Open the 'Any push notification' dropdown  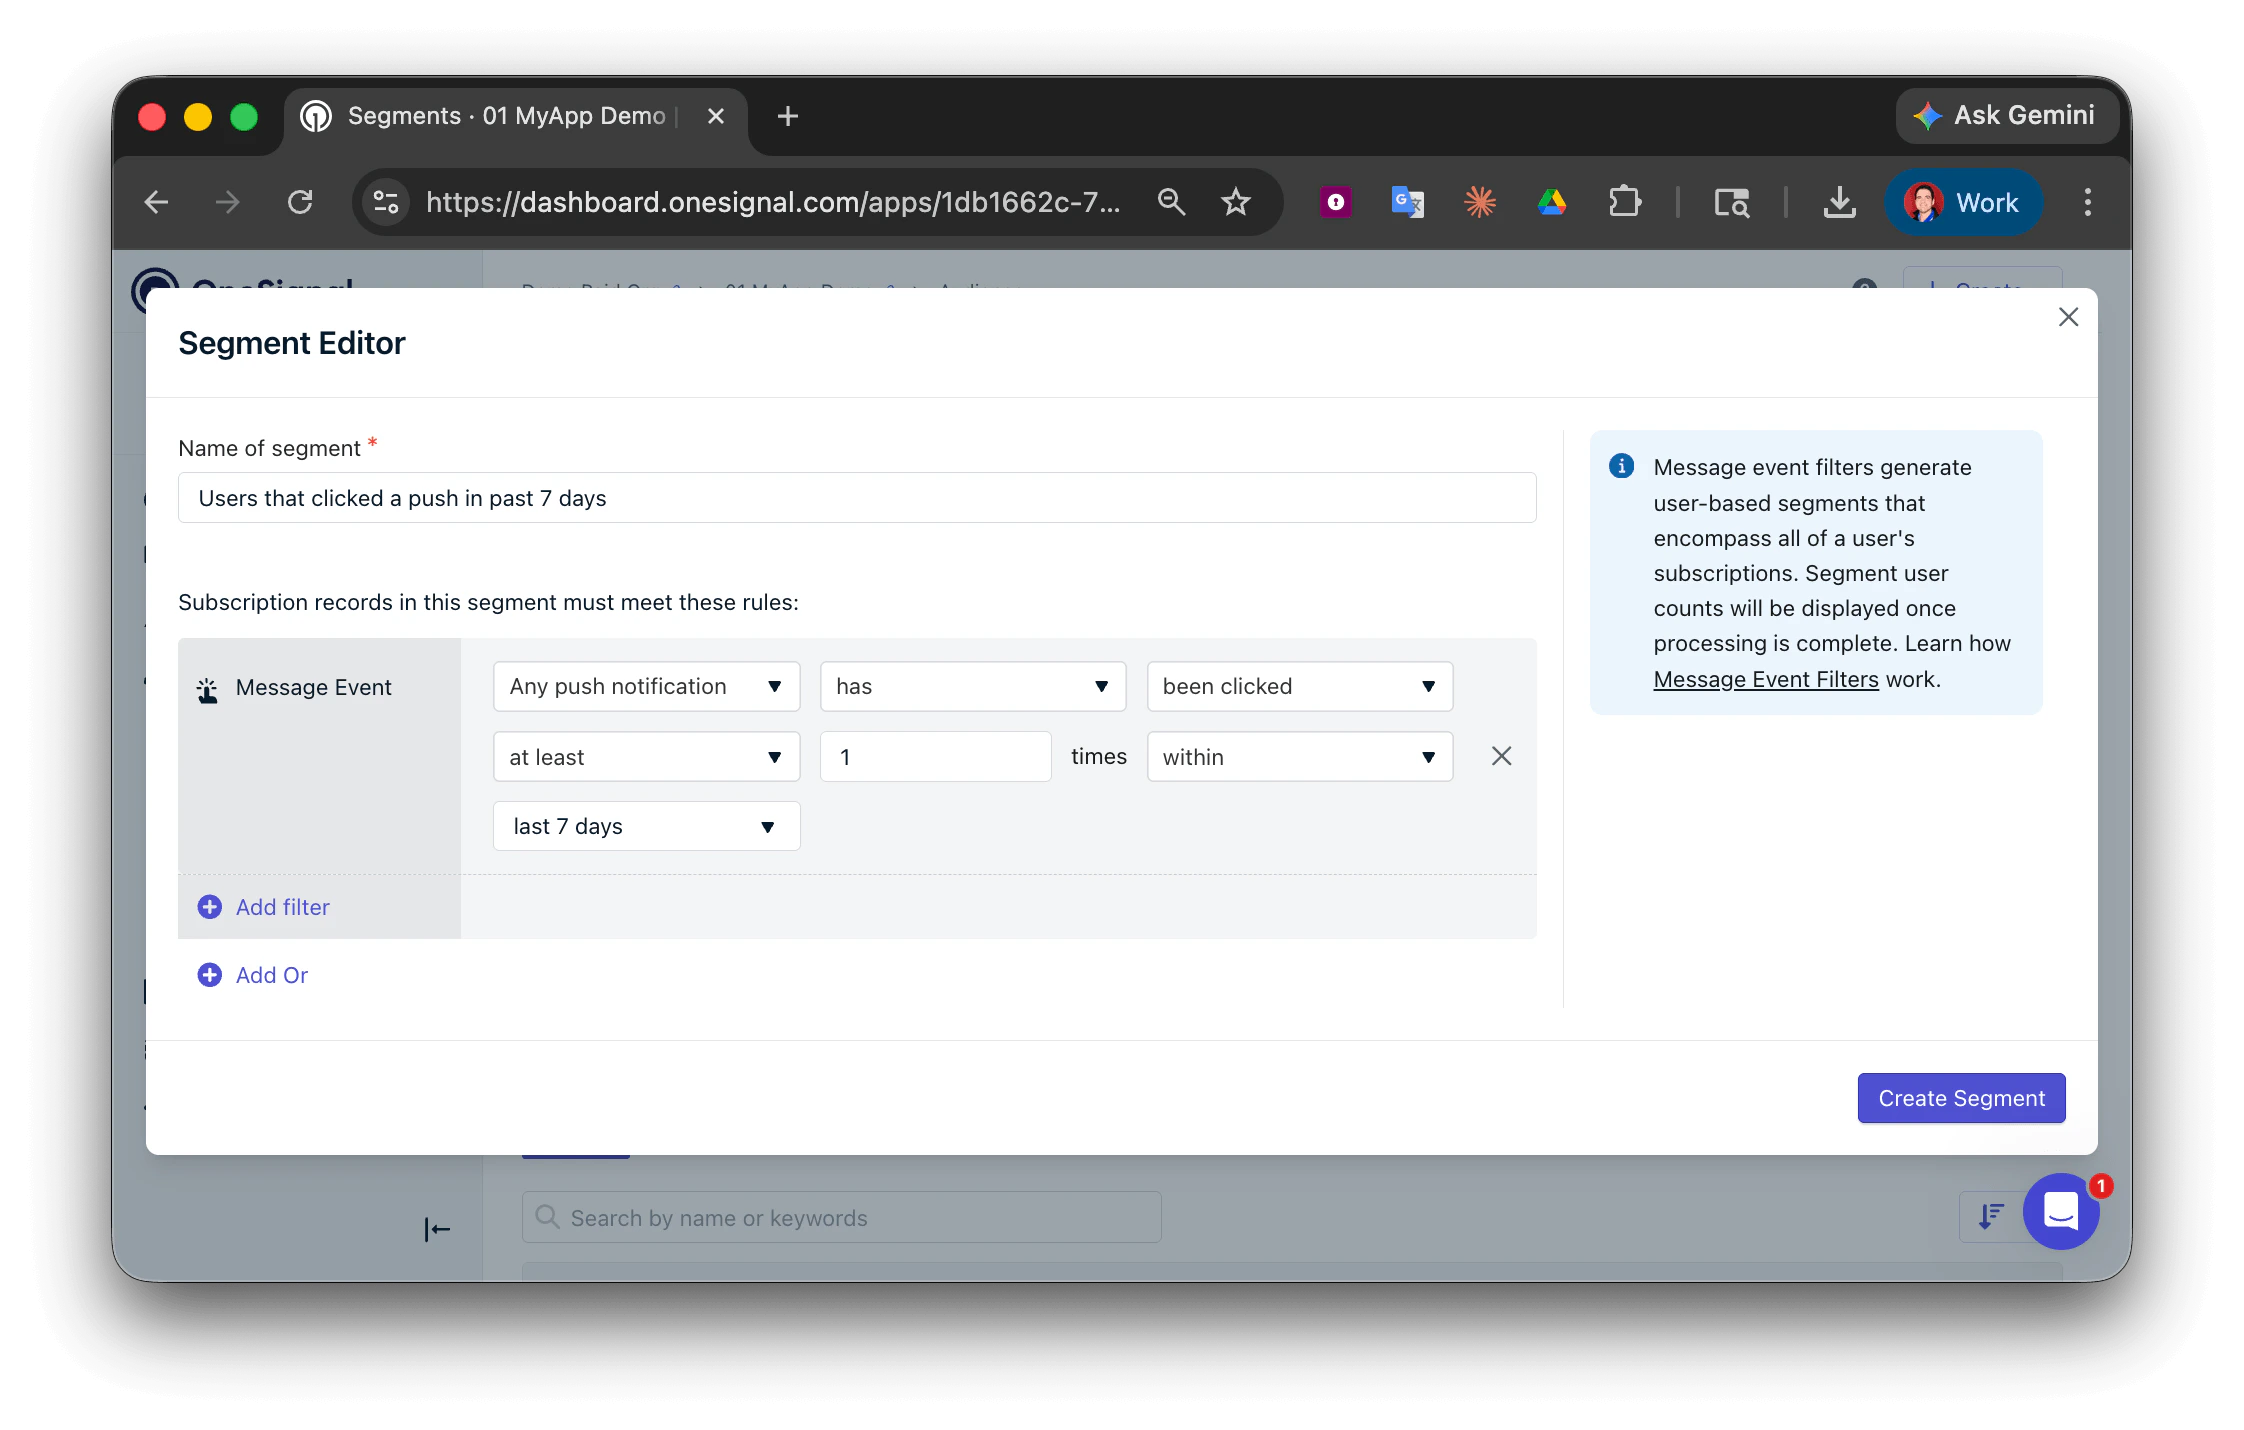(x=646, y=686)
